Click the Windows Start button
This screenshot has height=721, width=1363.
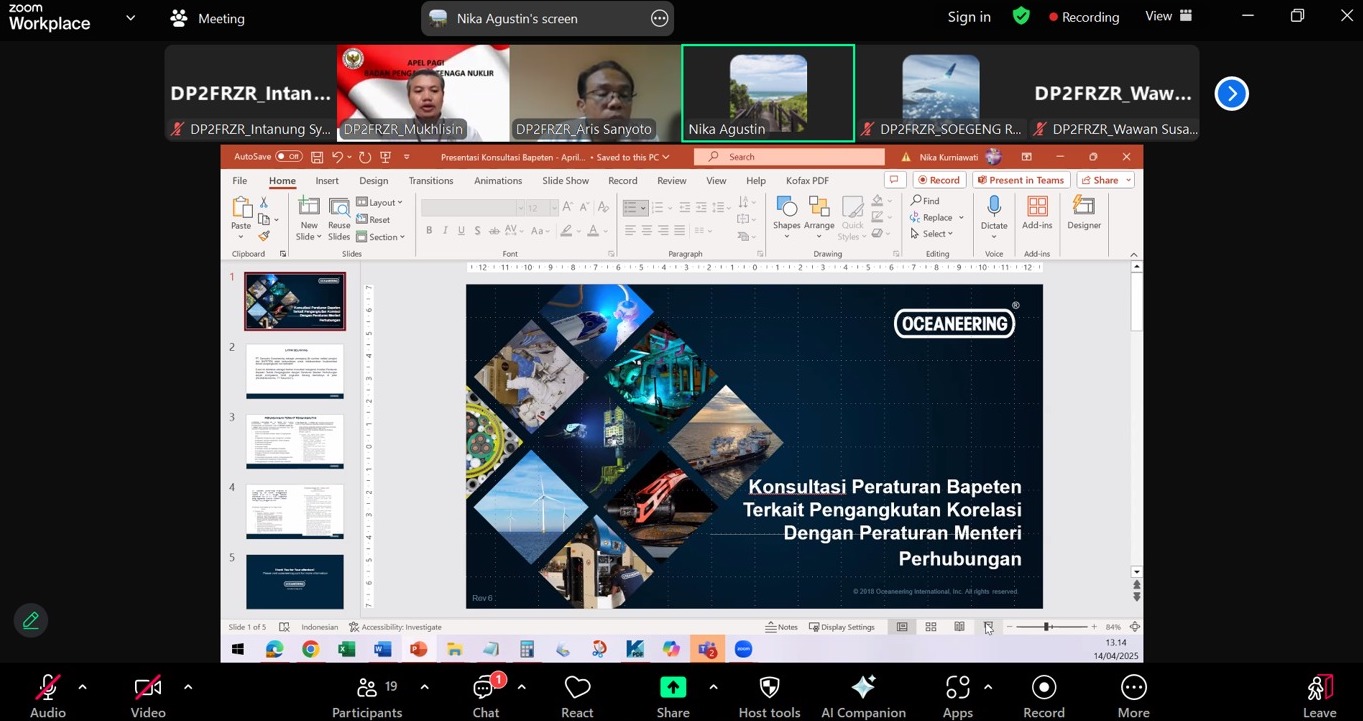tap(238, 649)
